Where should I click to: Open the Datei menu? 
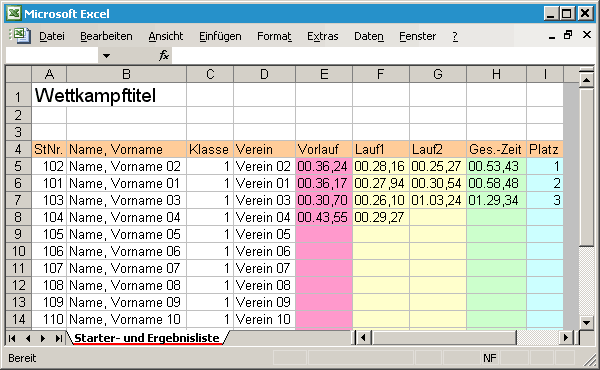[52, 36]
